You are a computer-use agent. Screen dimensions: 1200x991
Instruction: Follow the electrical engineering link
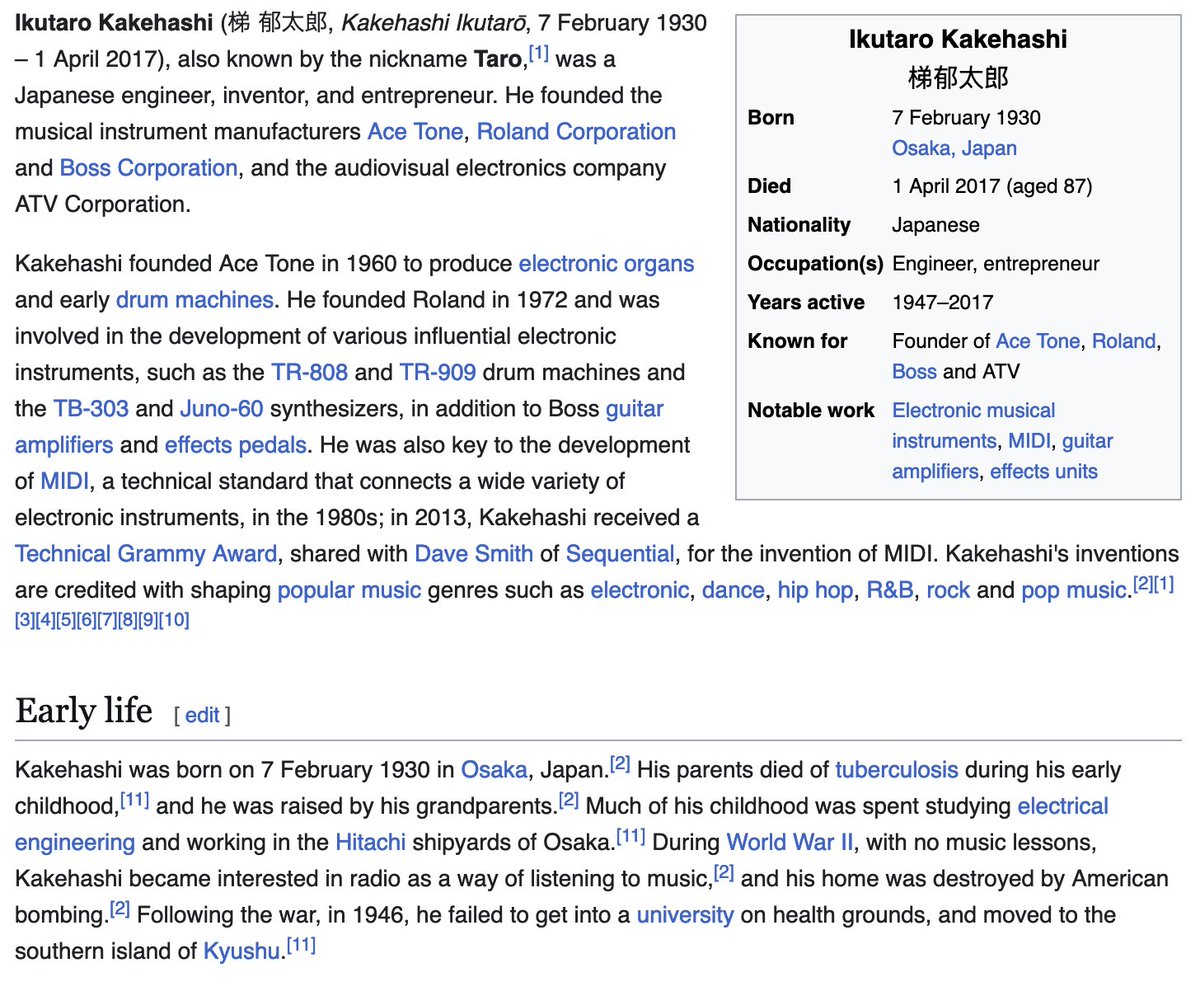[562, 824]
